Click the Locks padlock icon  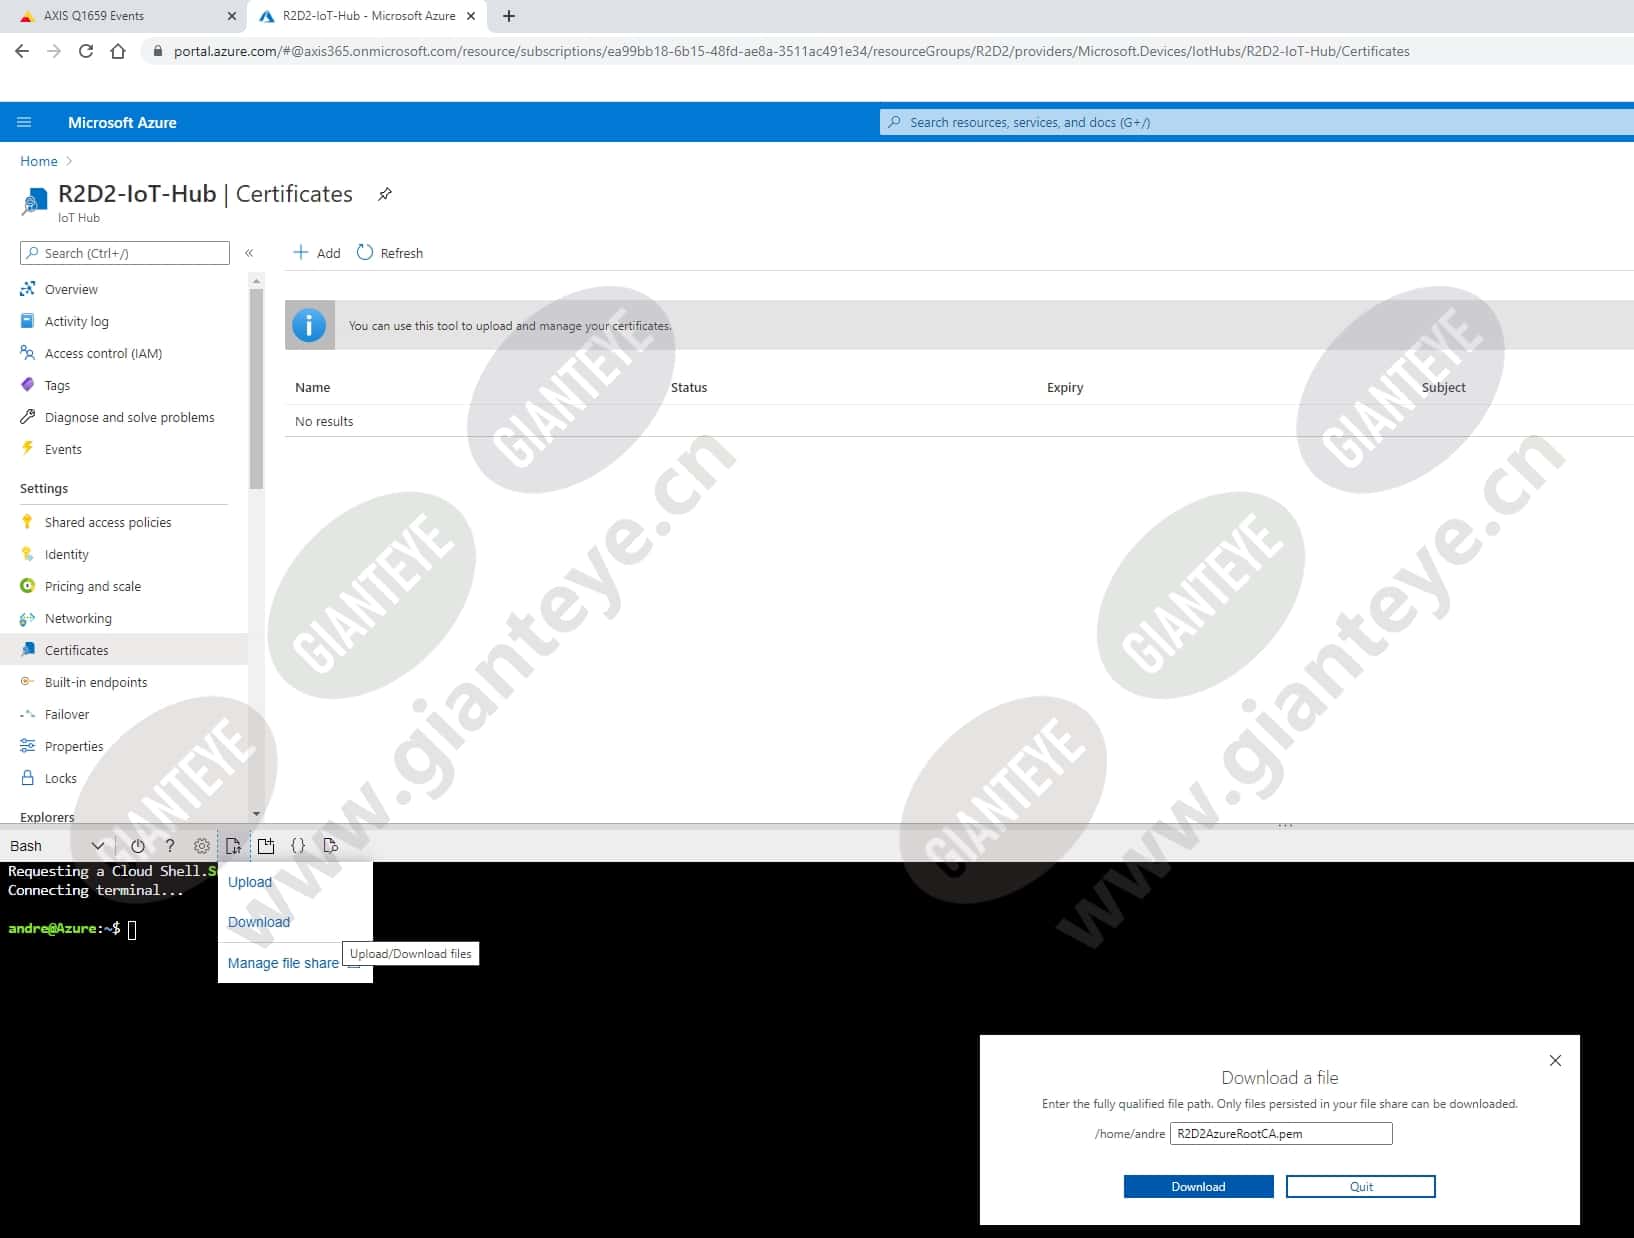[x=28, y=777]
